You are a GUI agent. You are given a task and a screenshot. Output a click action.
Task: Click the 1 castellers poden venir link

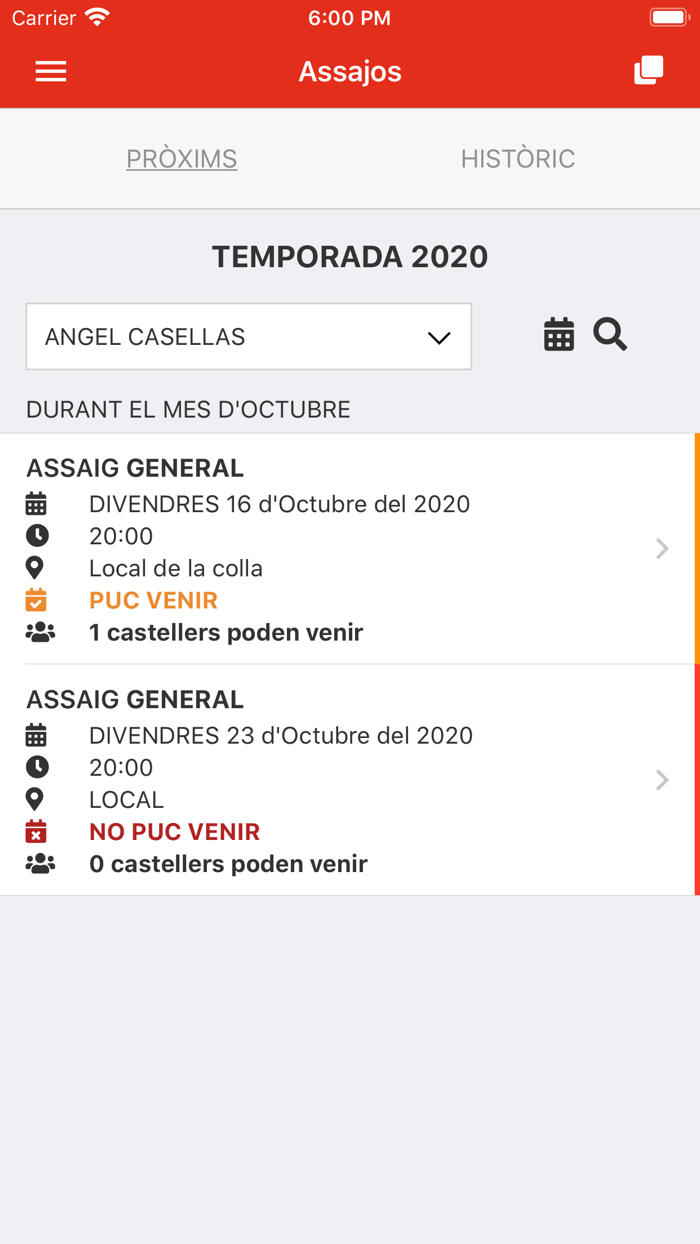[227, 631]
